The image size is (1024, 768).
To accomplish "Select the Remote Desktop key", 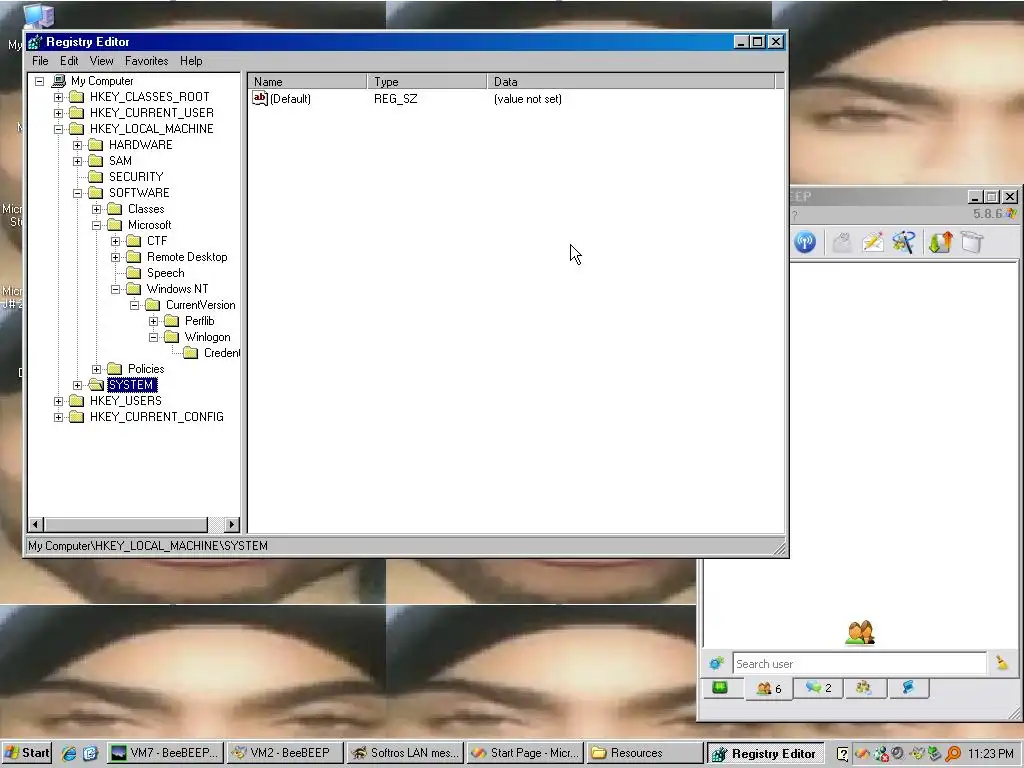I will point(187,257).
